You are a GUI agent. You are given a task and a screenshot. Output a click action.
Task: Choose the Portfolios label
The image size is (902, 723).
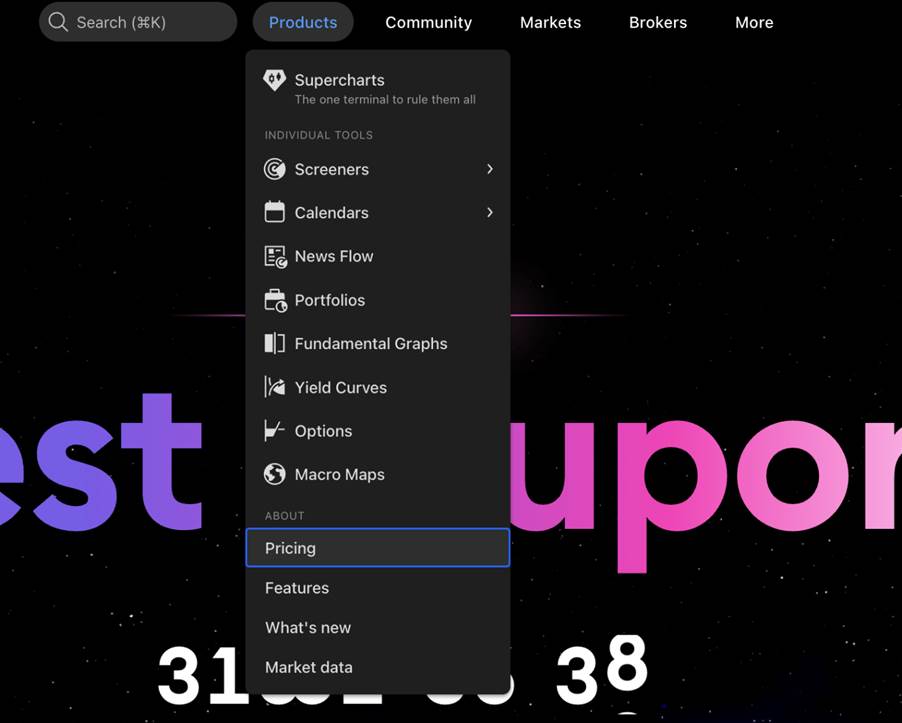[x=330, y=300]
